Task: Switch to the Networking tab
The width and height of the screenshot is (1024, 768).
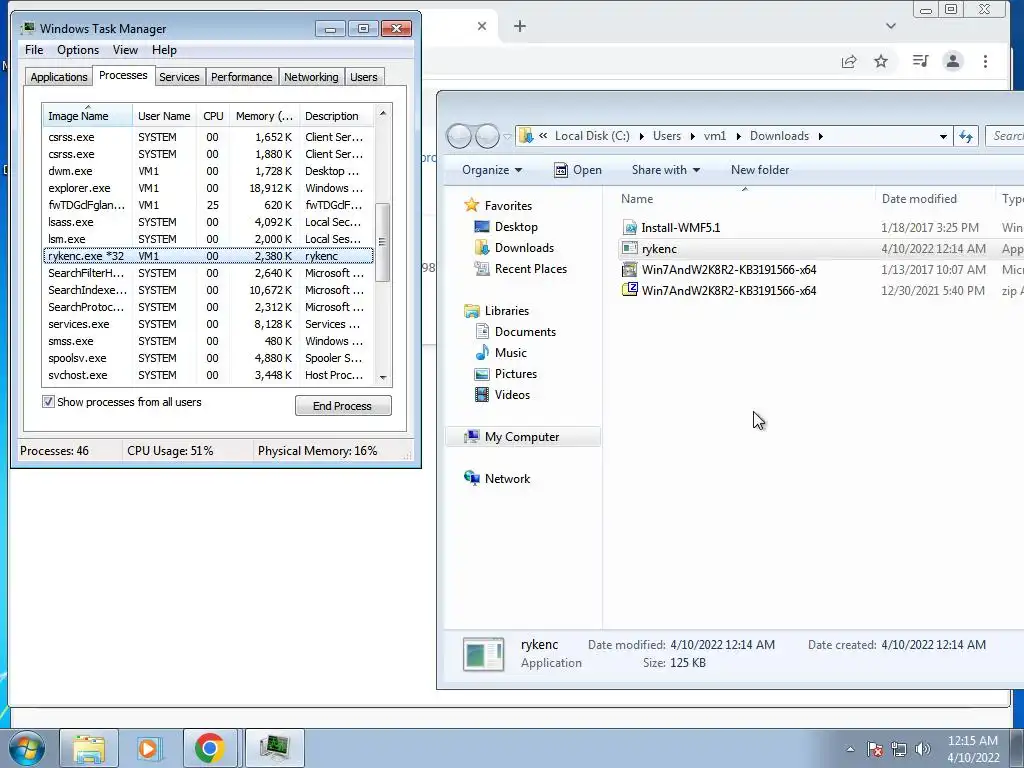Action: 311,77
